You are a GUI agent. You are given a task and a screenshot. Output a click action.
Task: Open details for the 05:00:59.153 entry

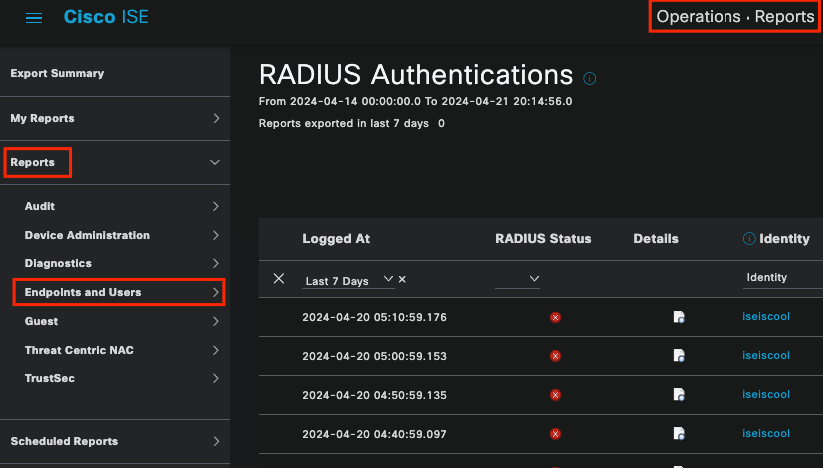coord(679,356)
